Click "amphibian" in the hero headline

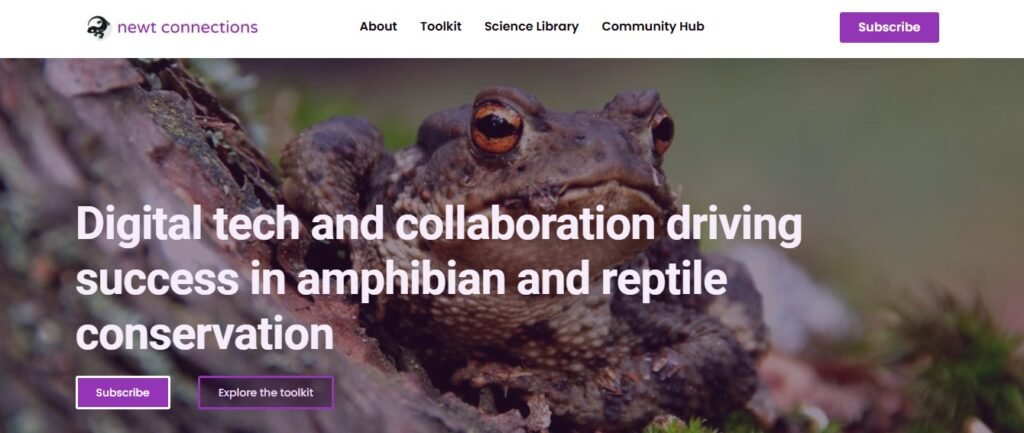[401, 279]
